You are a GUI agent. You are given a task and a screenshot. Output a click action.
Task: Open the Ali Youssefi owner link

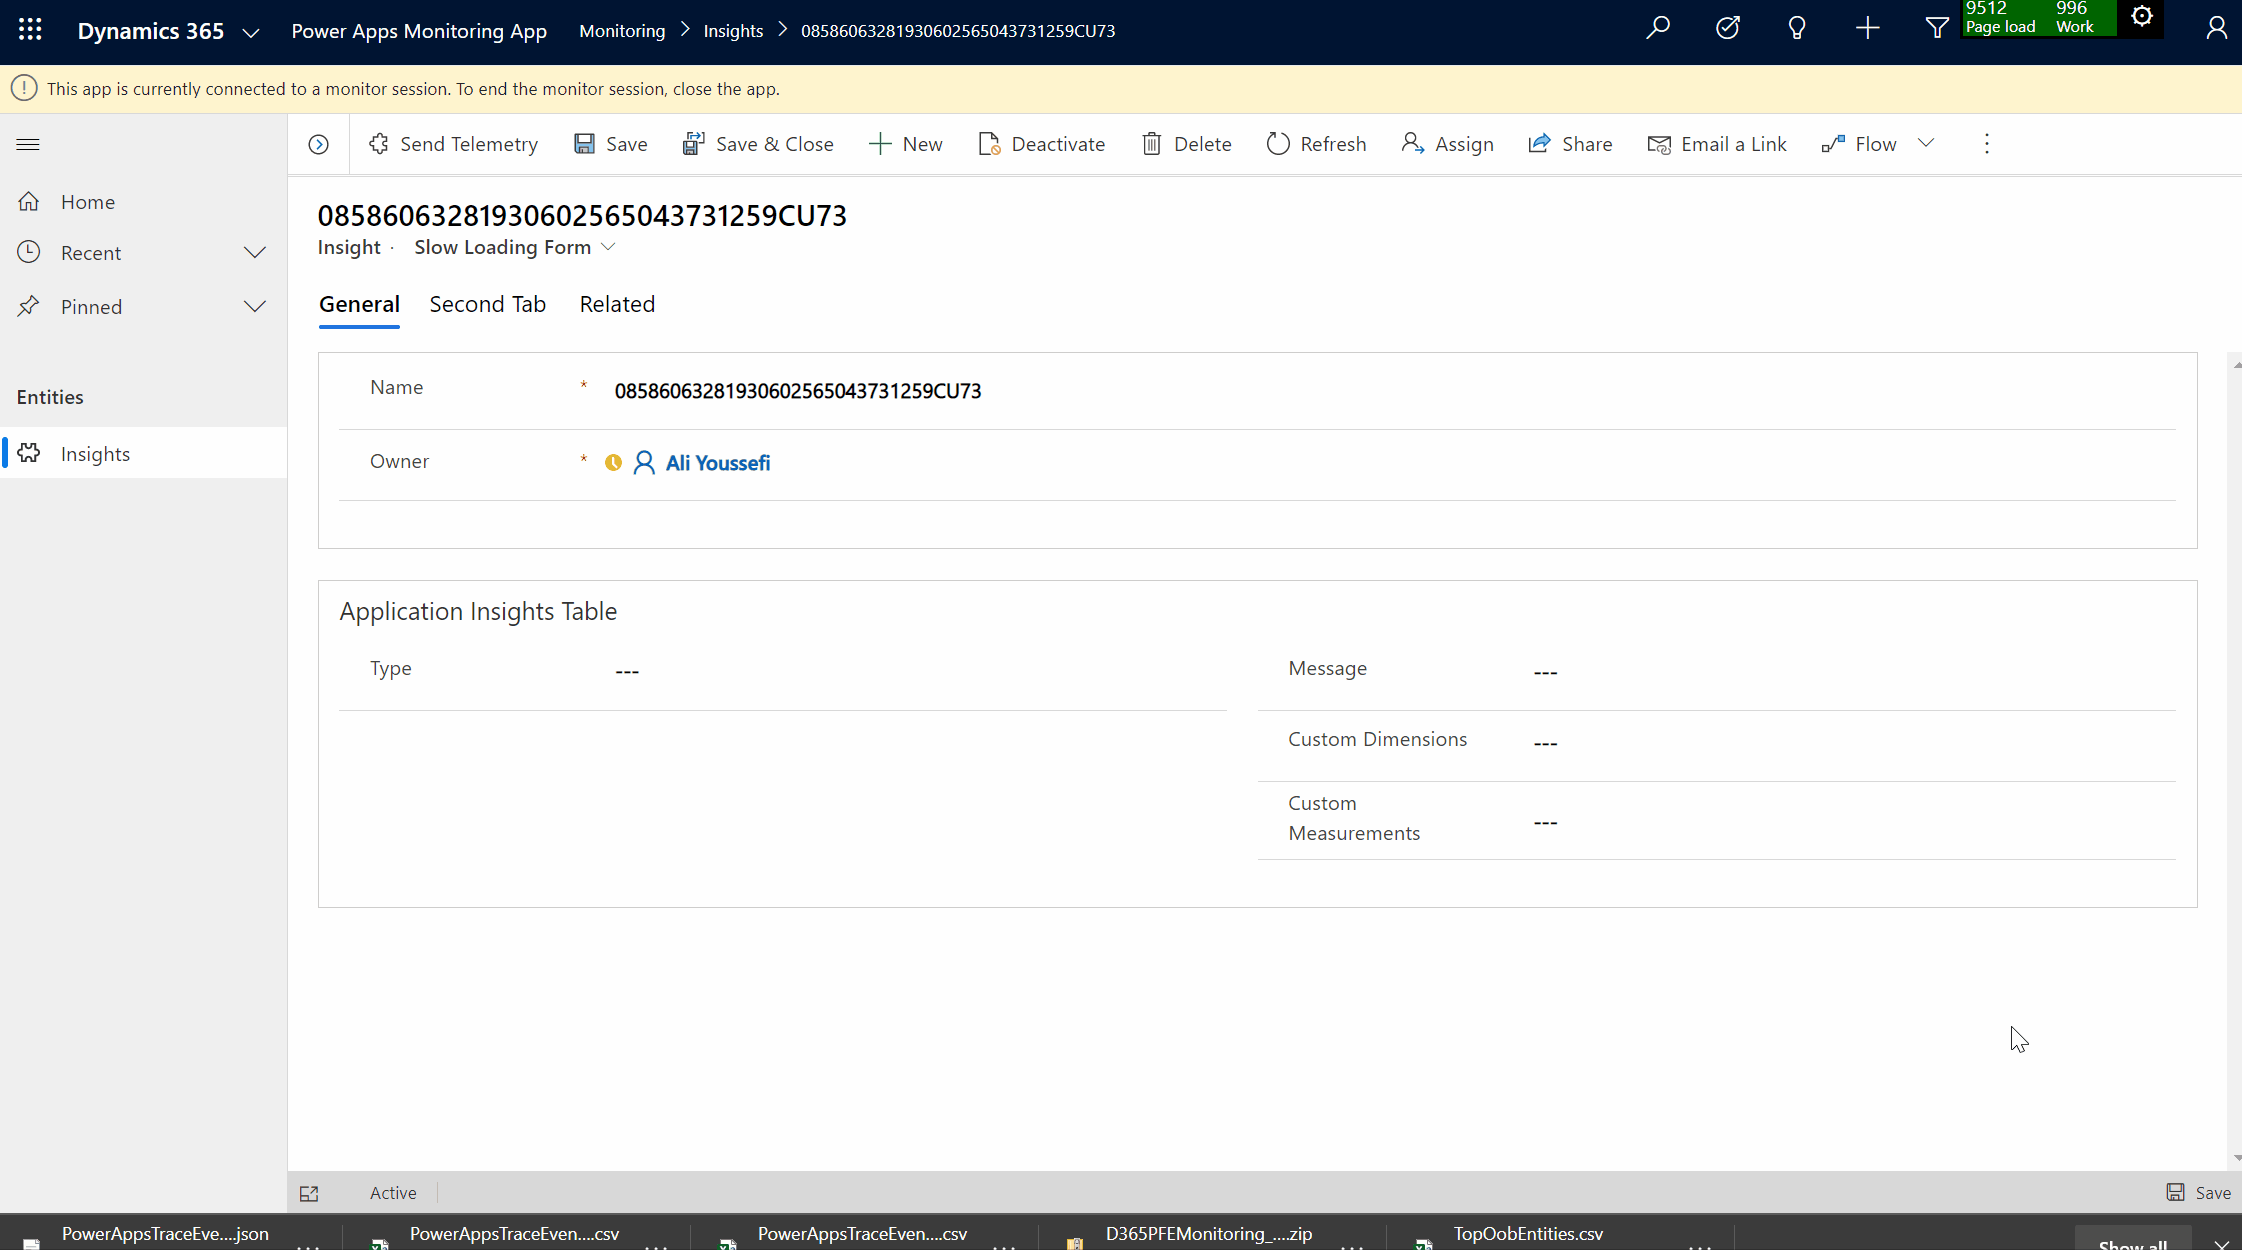[717, 463]
